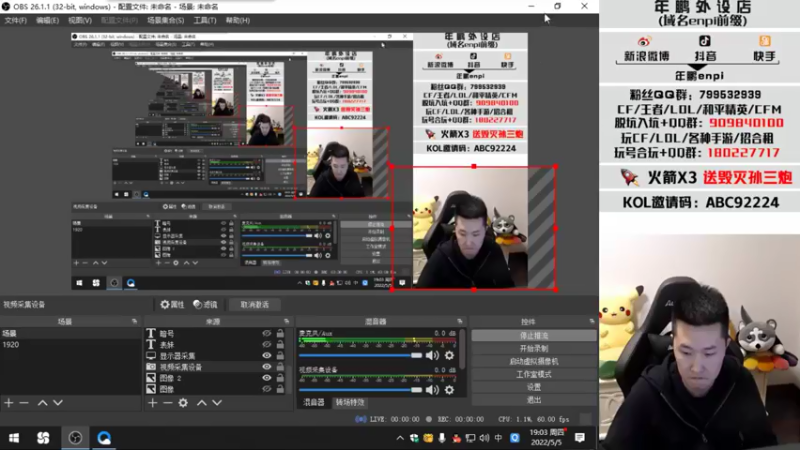Screen dimensions: 800x450
Task: Open the Windows notification center icon
Action: tap(580, 438)
